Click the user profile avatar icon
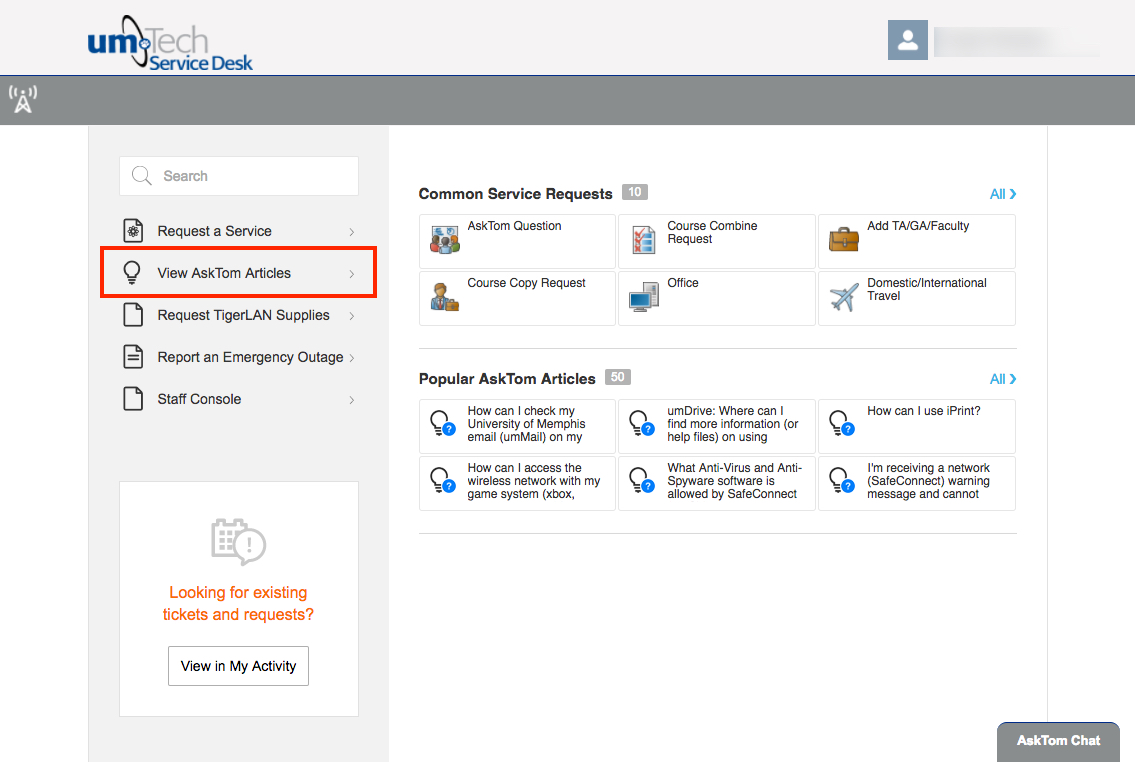 click(x=907, y=40)
